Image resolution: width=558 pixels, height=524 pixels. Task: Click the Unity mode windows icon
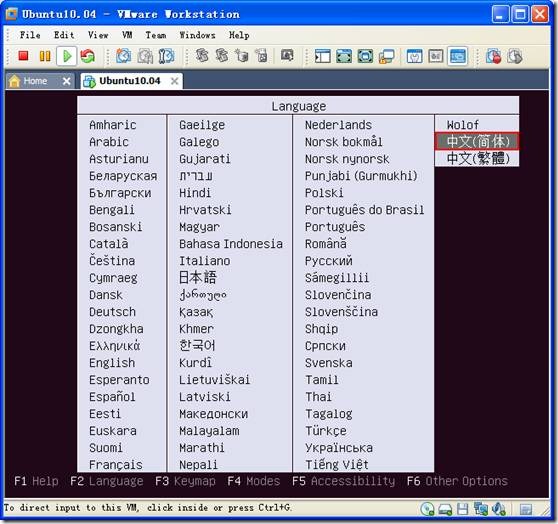point(386,56)
